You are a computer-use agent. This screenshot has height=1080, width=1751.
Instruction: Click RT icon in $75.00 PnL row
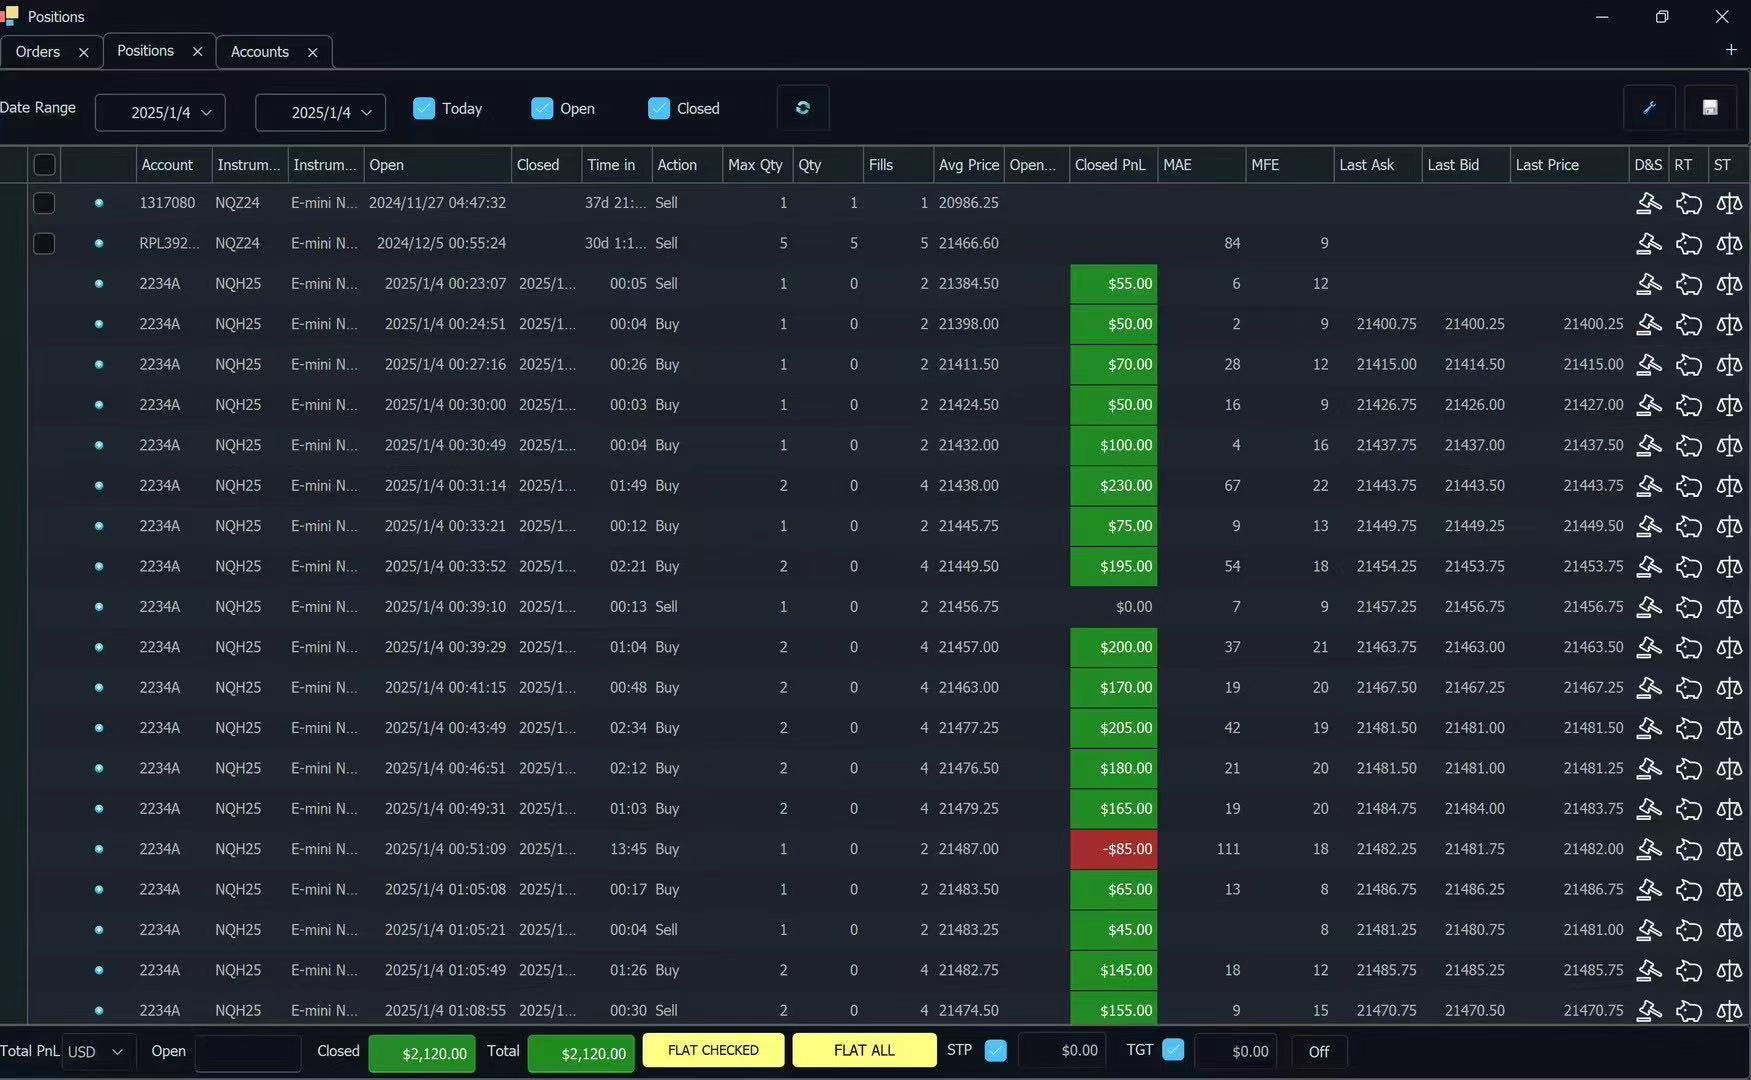coord(1689,527)
